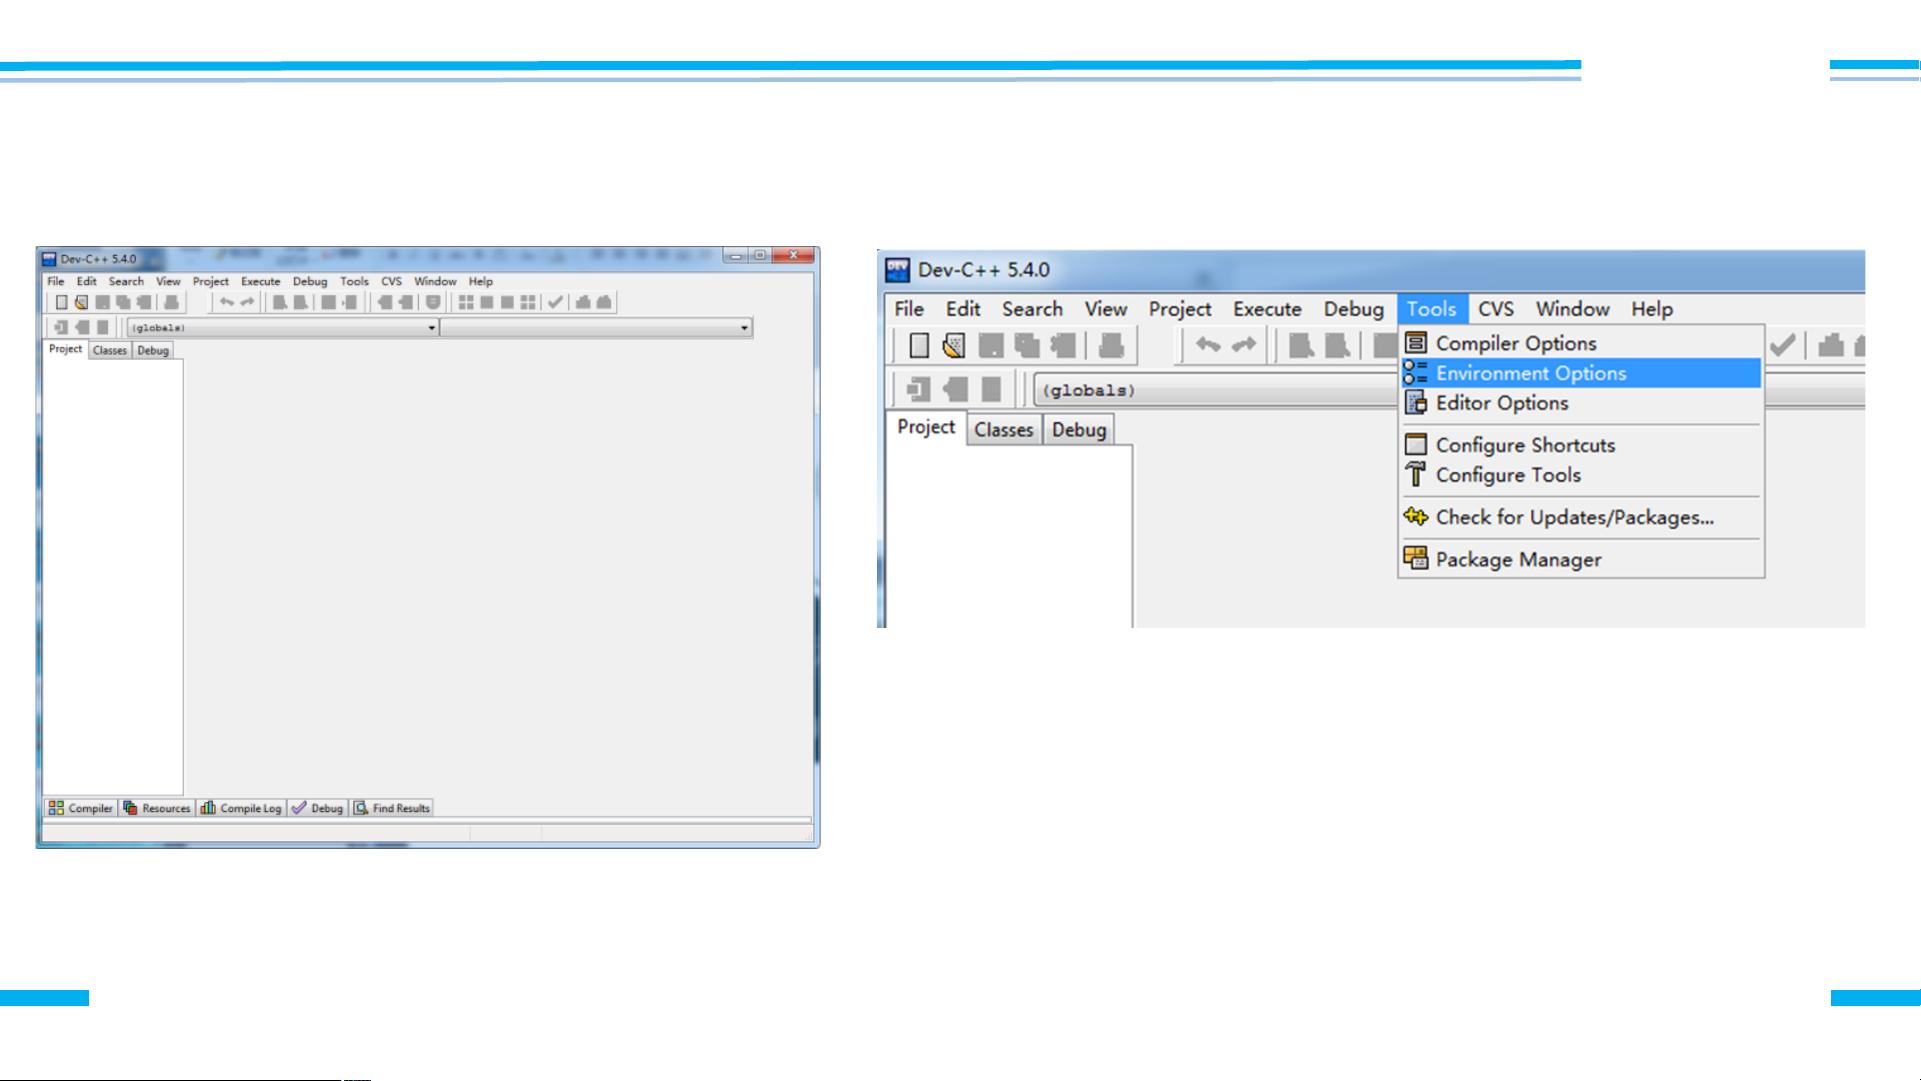Screen dimensions: 1921x1081
Task: Open Compiler Options from the Tools dropdown
Action: pyautogui.click(x=1515, y=343)
